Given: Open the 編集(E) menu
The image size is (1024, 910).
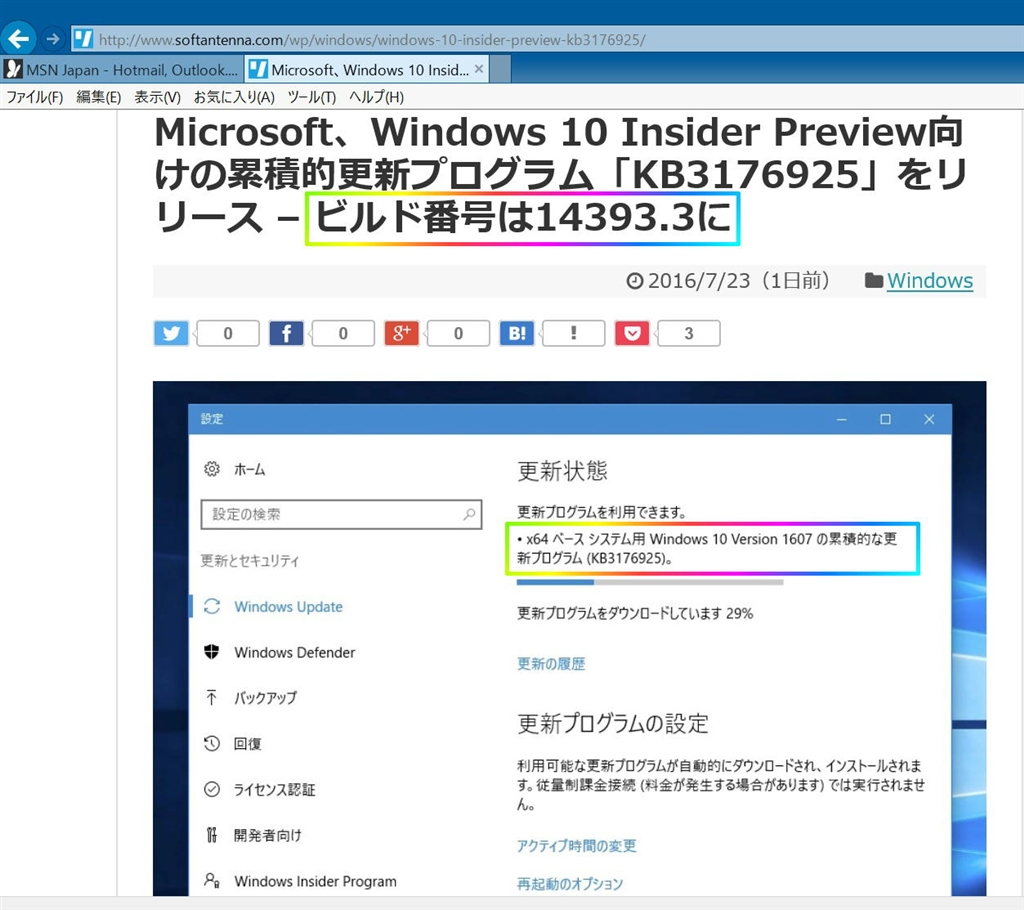Looking at the screenshot, I should [99, 97].
